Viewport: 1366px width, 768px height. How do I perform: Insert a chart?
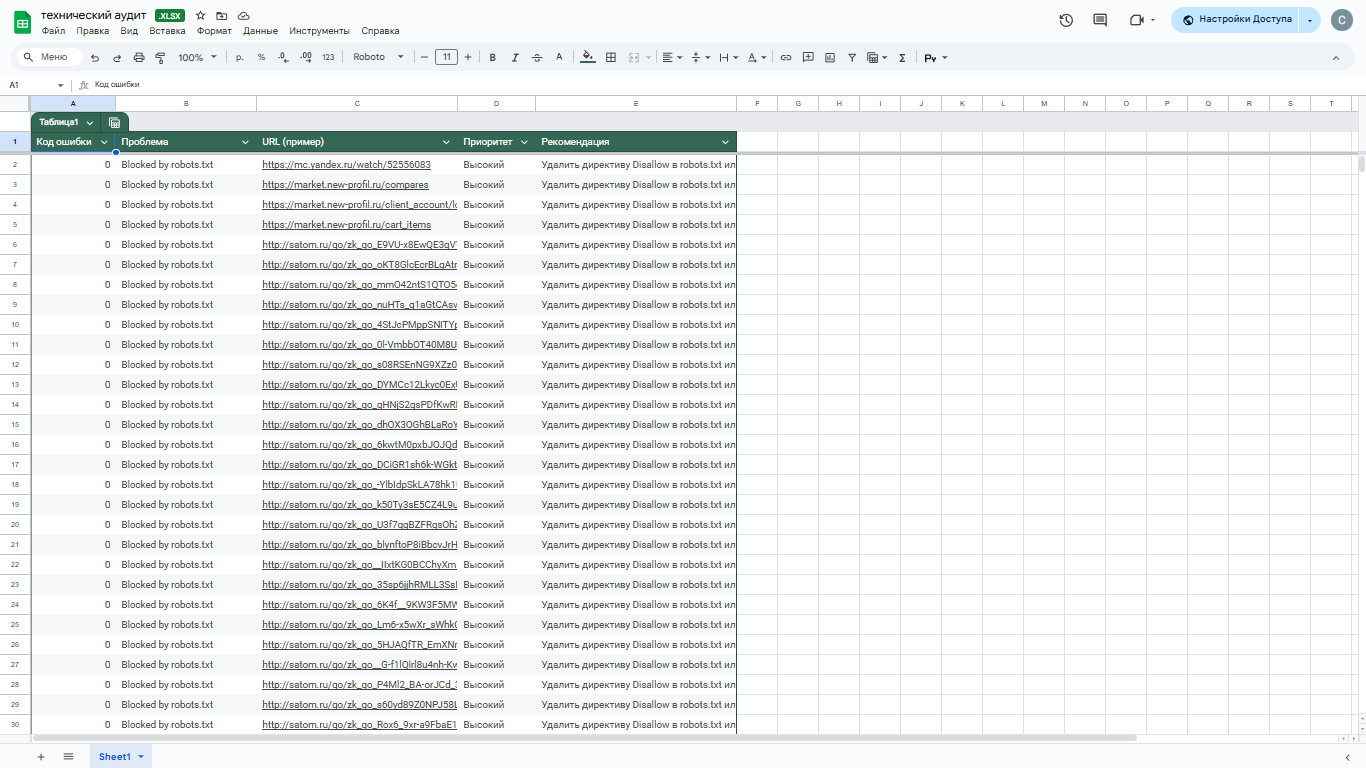(830, 58)
